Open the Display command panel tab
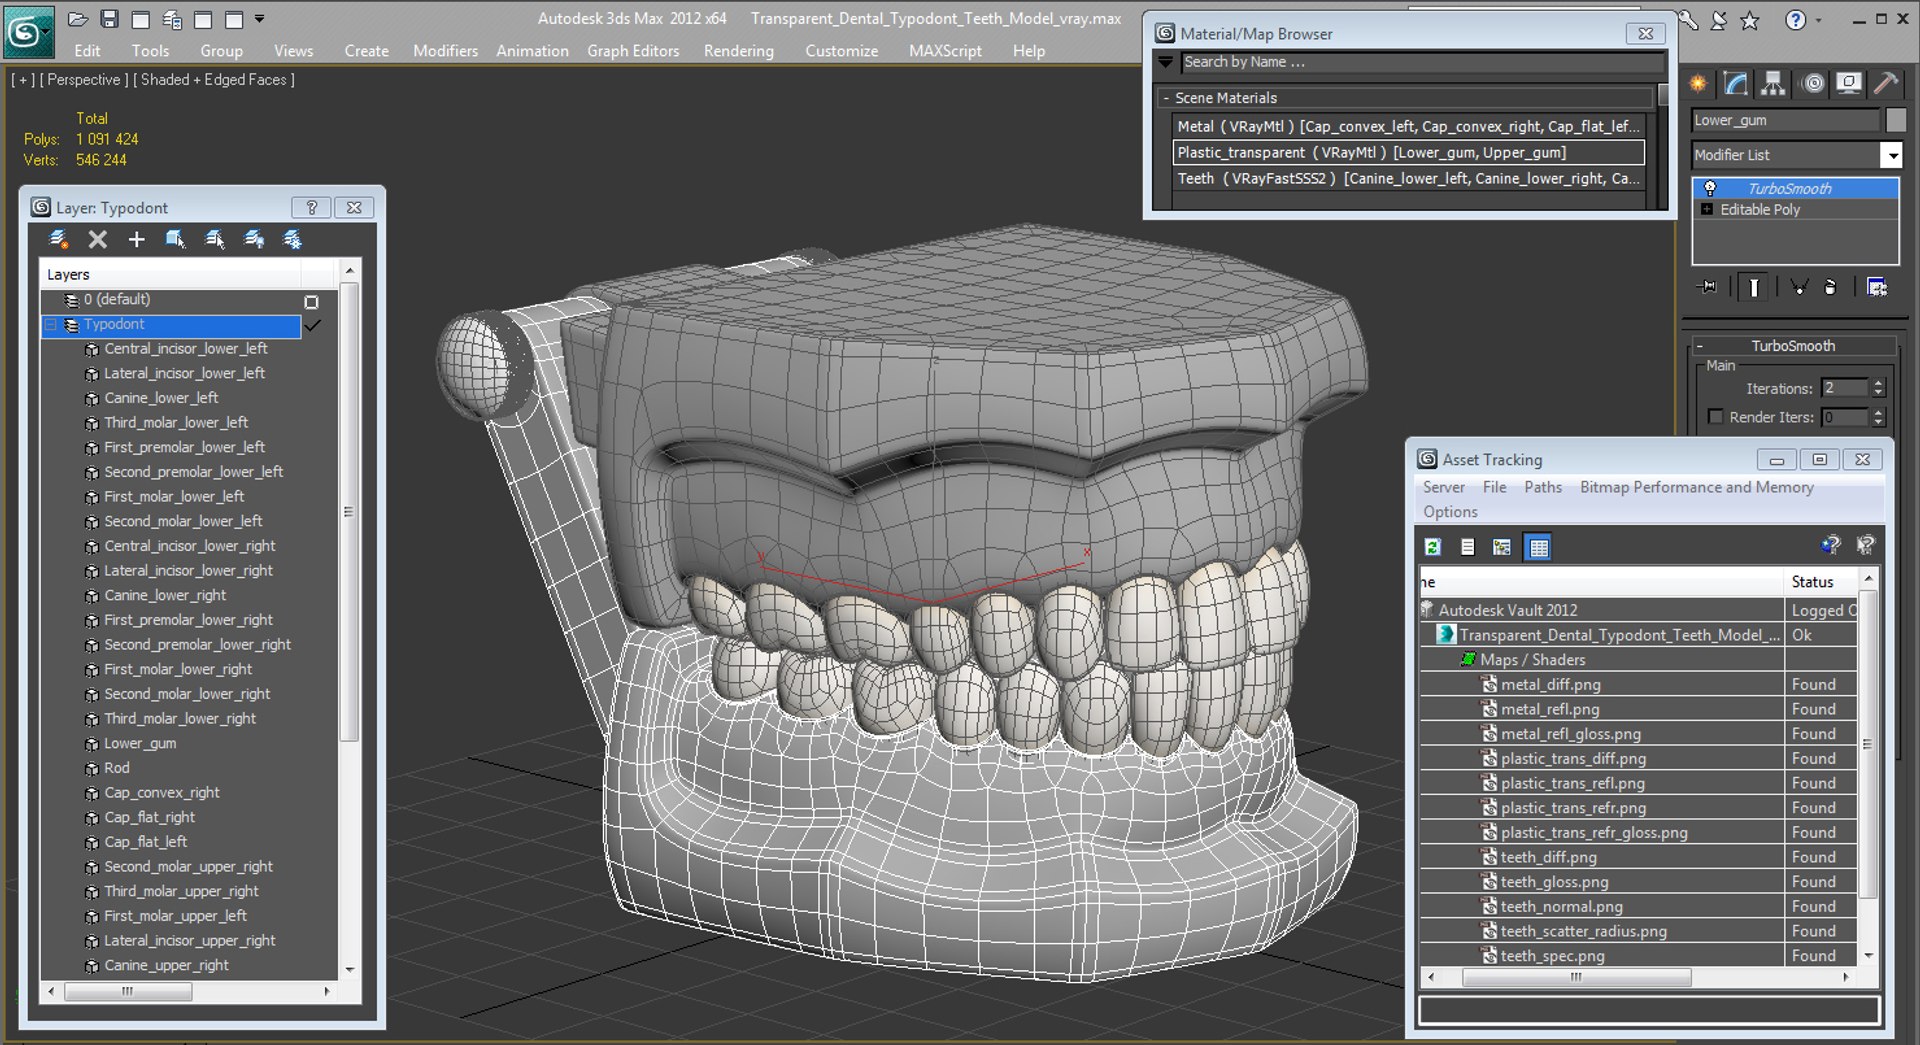Viewport: 1920px width, 1045px height. [x=1849, y=84]
